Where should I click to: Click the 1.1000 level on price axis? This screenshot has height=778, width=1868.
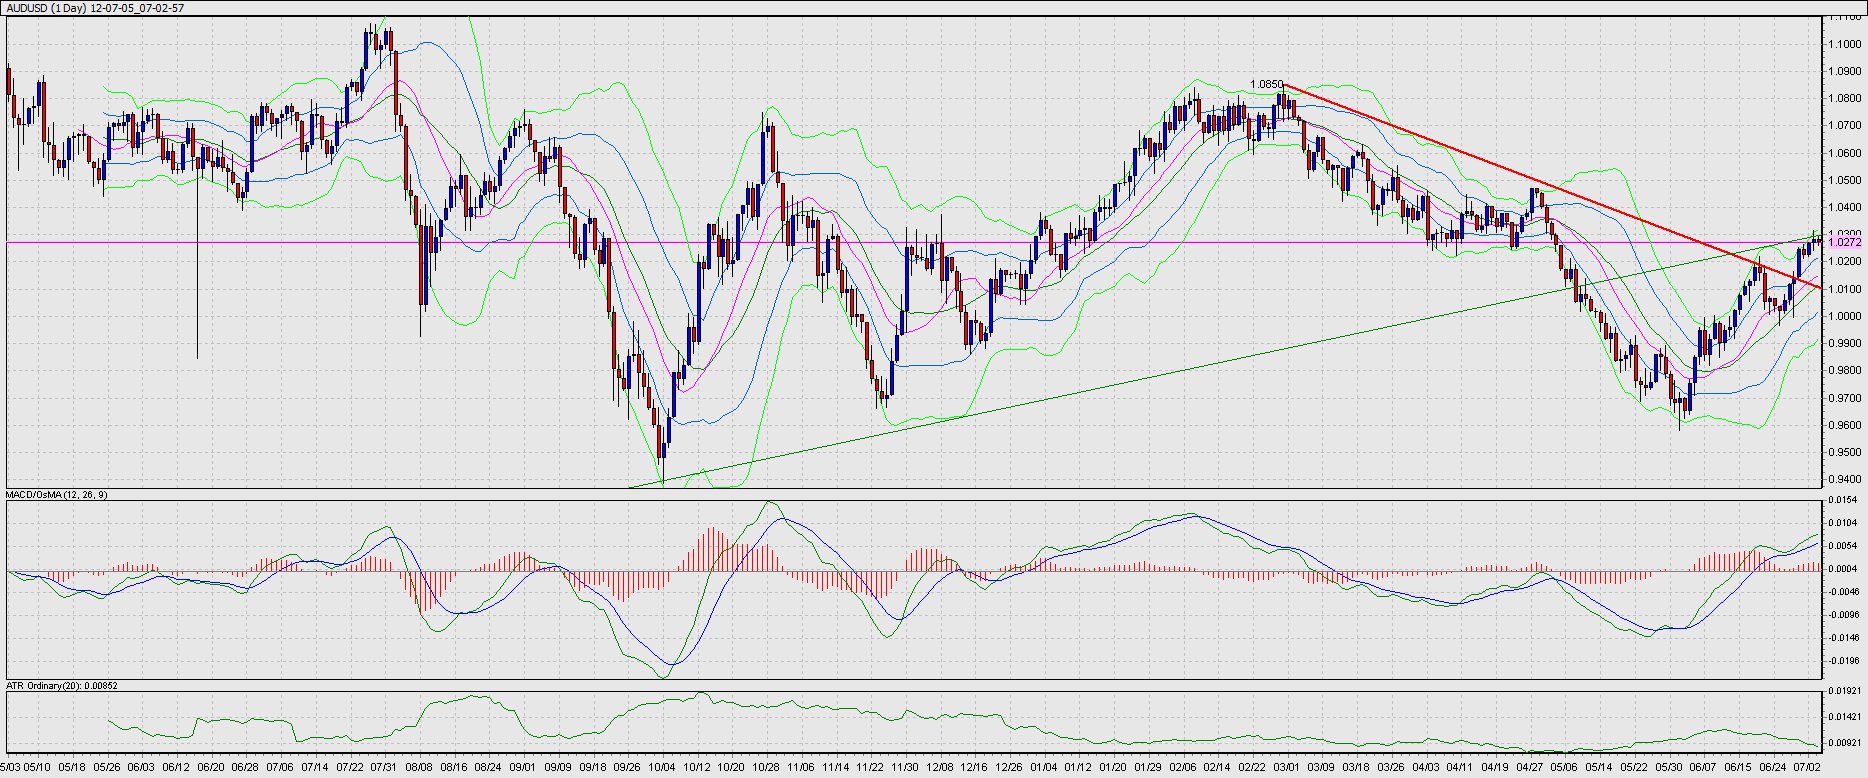tap(1845, 44)
